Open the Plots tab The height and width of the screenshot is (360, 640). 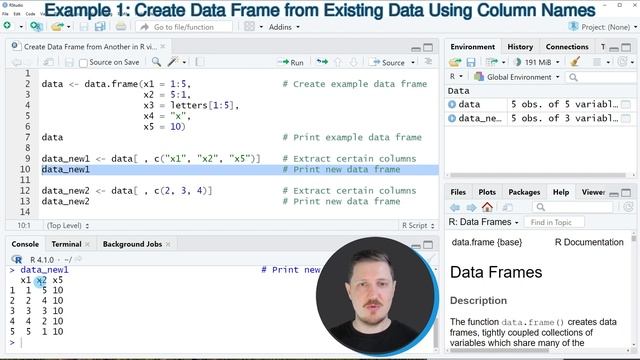pos(487,192)
